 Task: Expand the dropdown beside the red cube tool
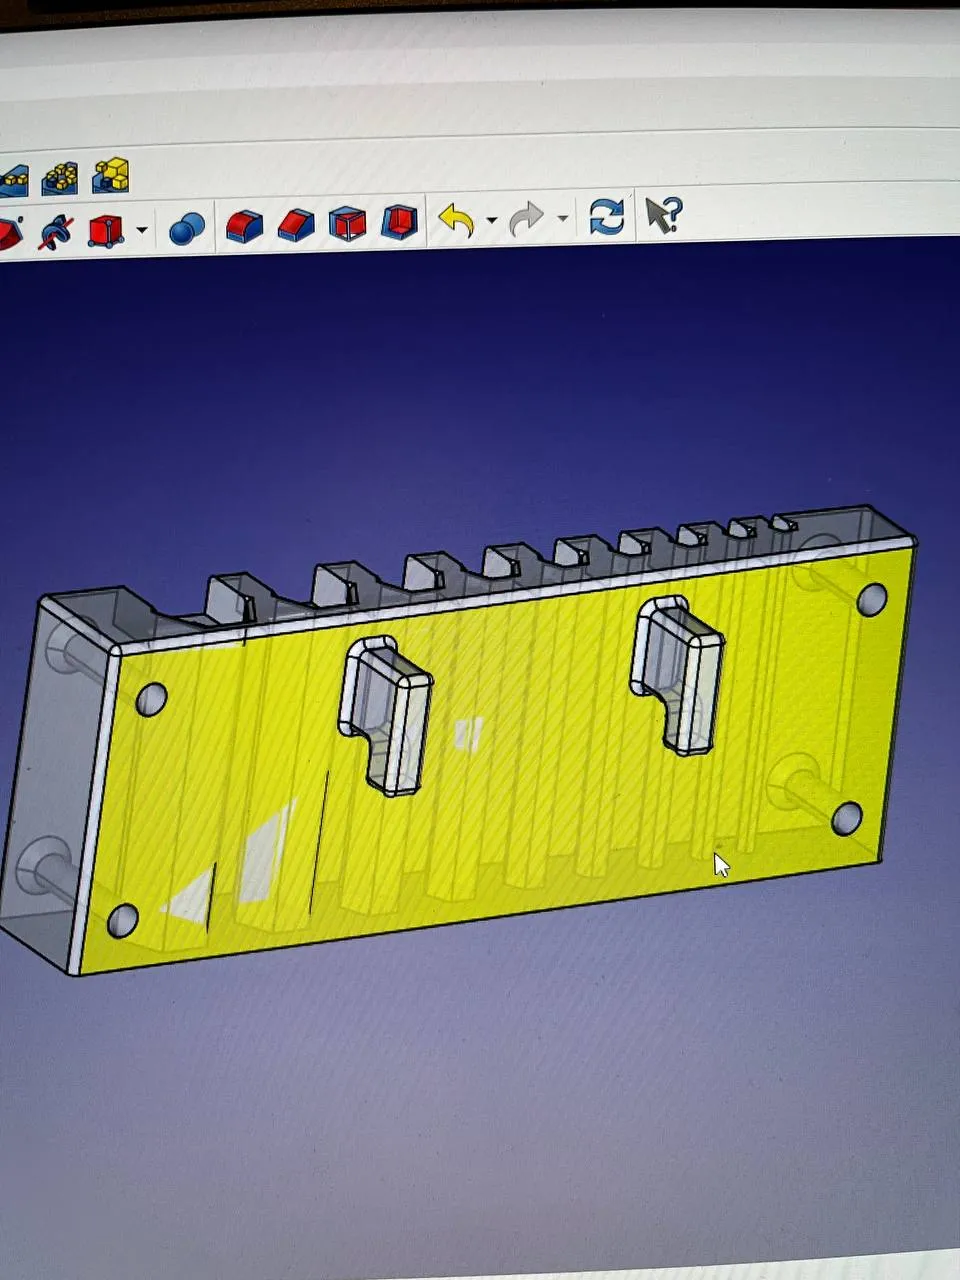coord(140,228)
